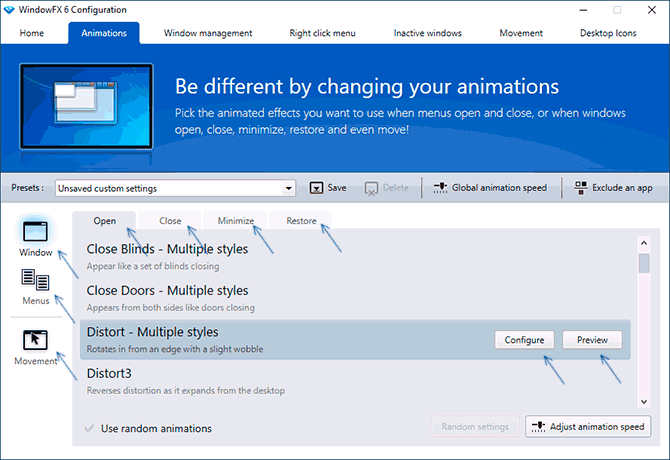Switch to the top Movement tab

521,33
